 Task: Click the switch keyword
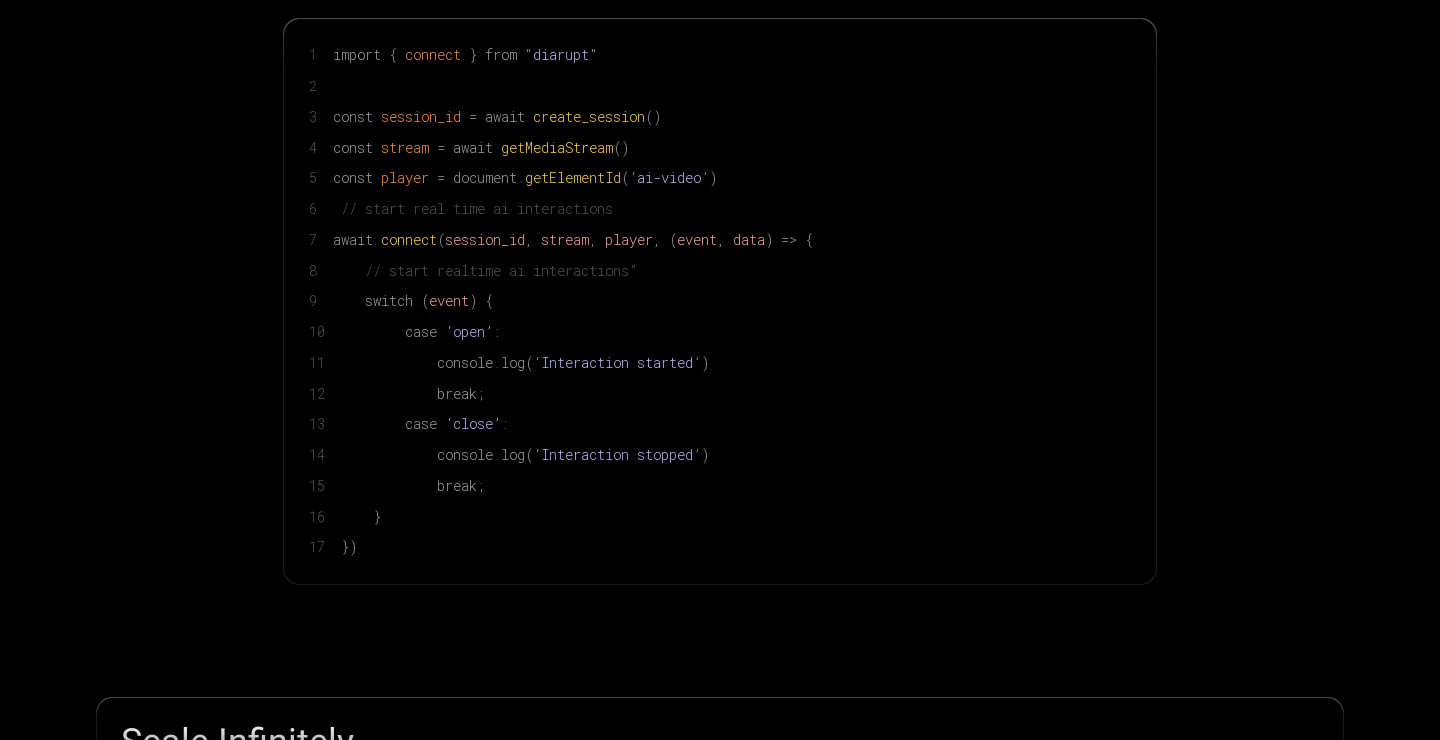click(389, 301)
